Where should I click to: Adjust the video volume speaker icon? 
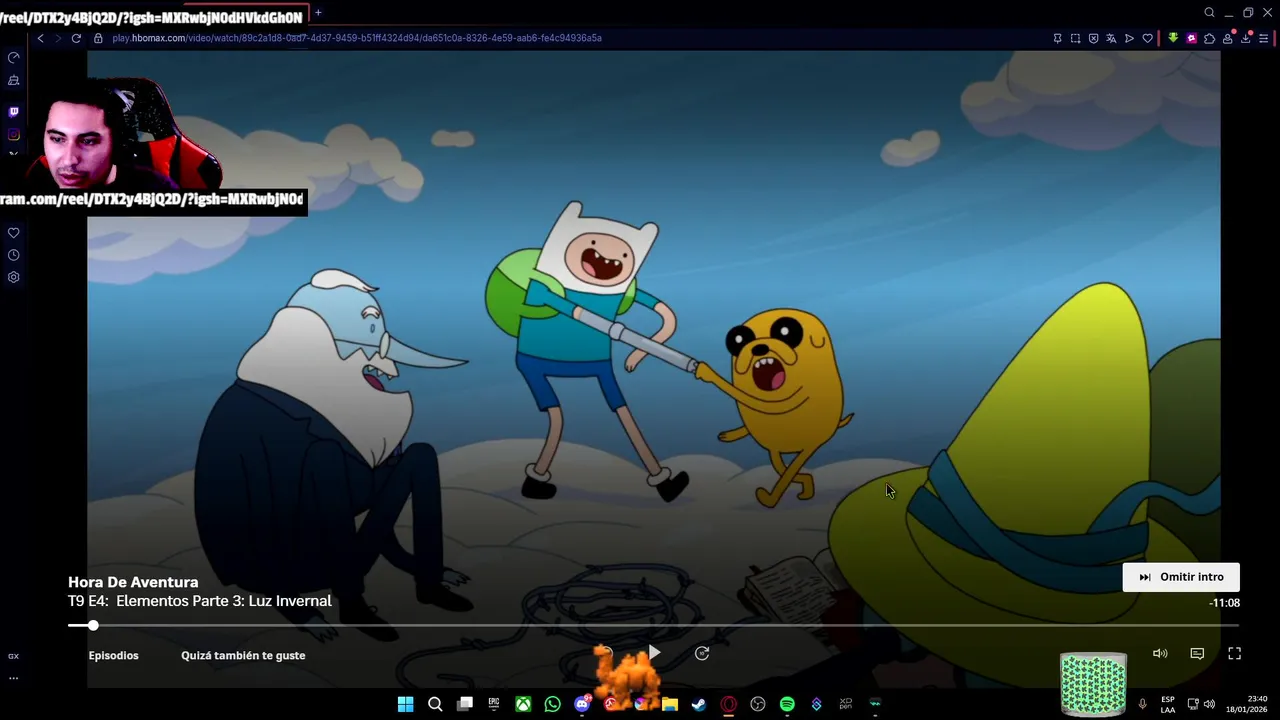point(1160,653)
